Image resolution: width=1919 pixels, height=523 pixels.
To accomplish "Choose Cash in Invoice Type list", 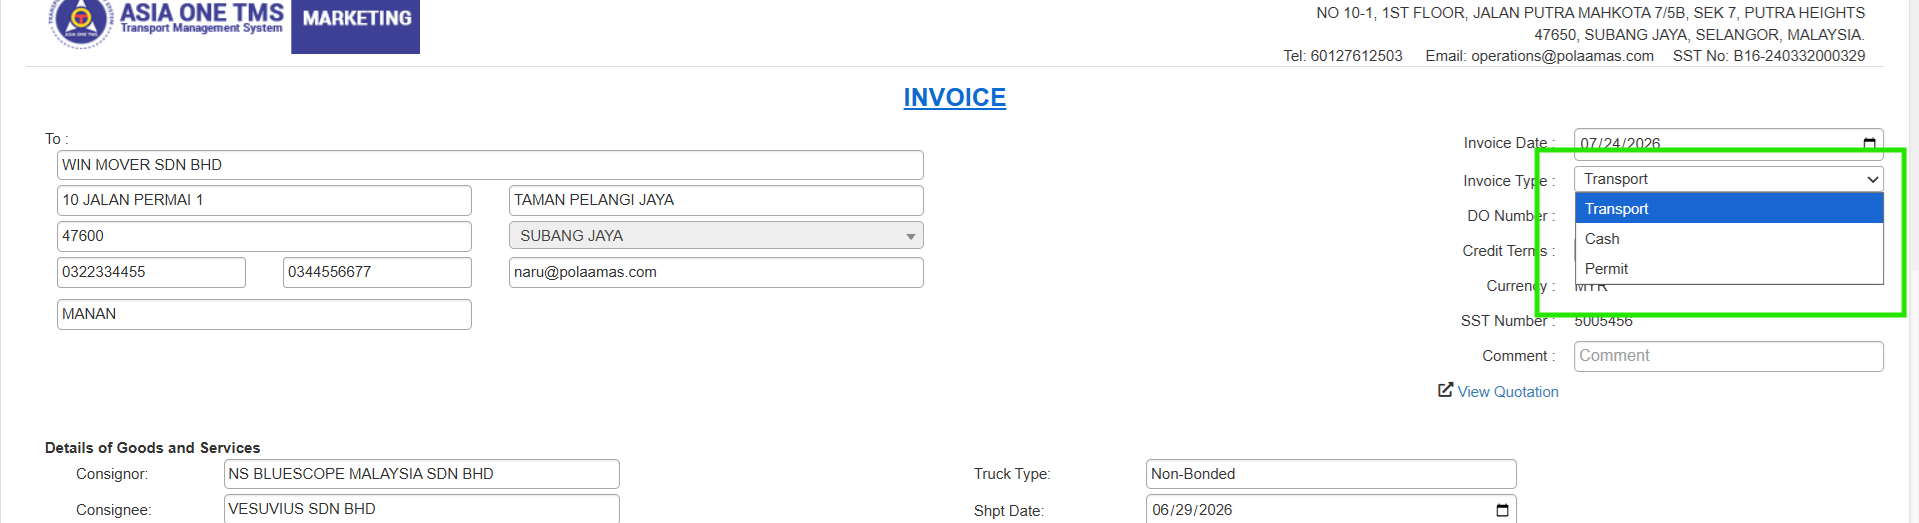I will click(1729, 239).
